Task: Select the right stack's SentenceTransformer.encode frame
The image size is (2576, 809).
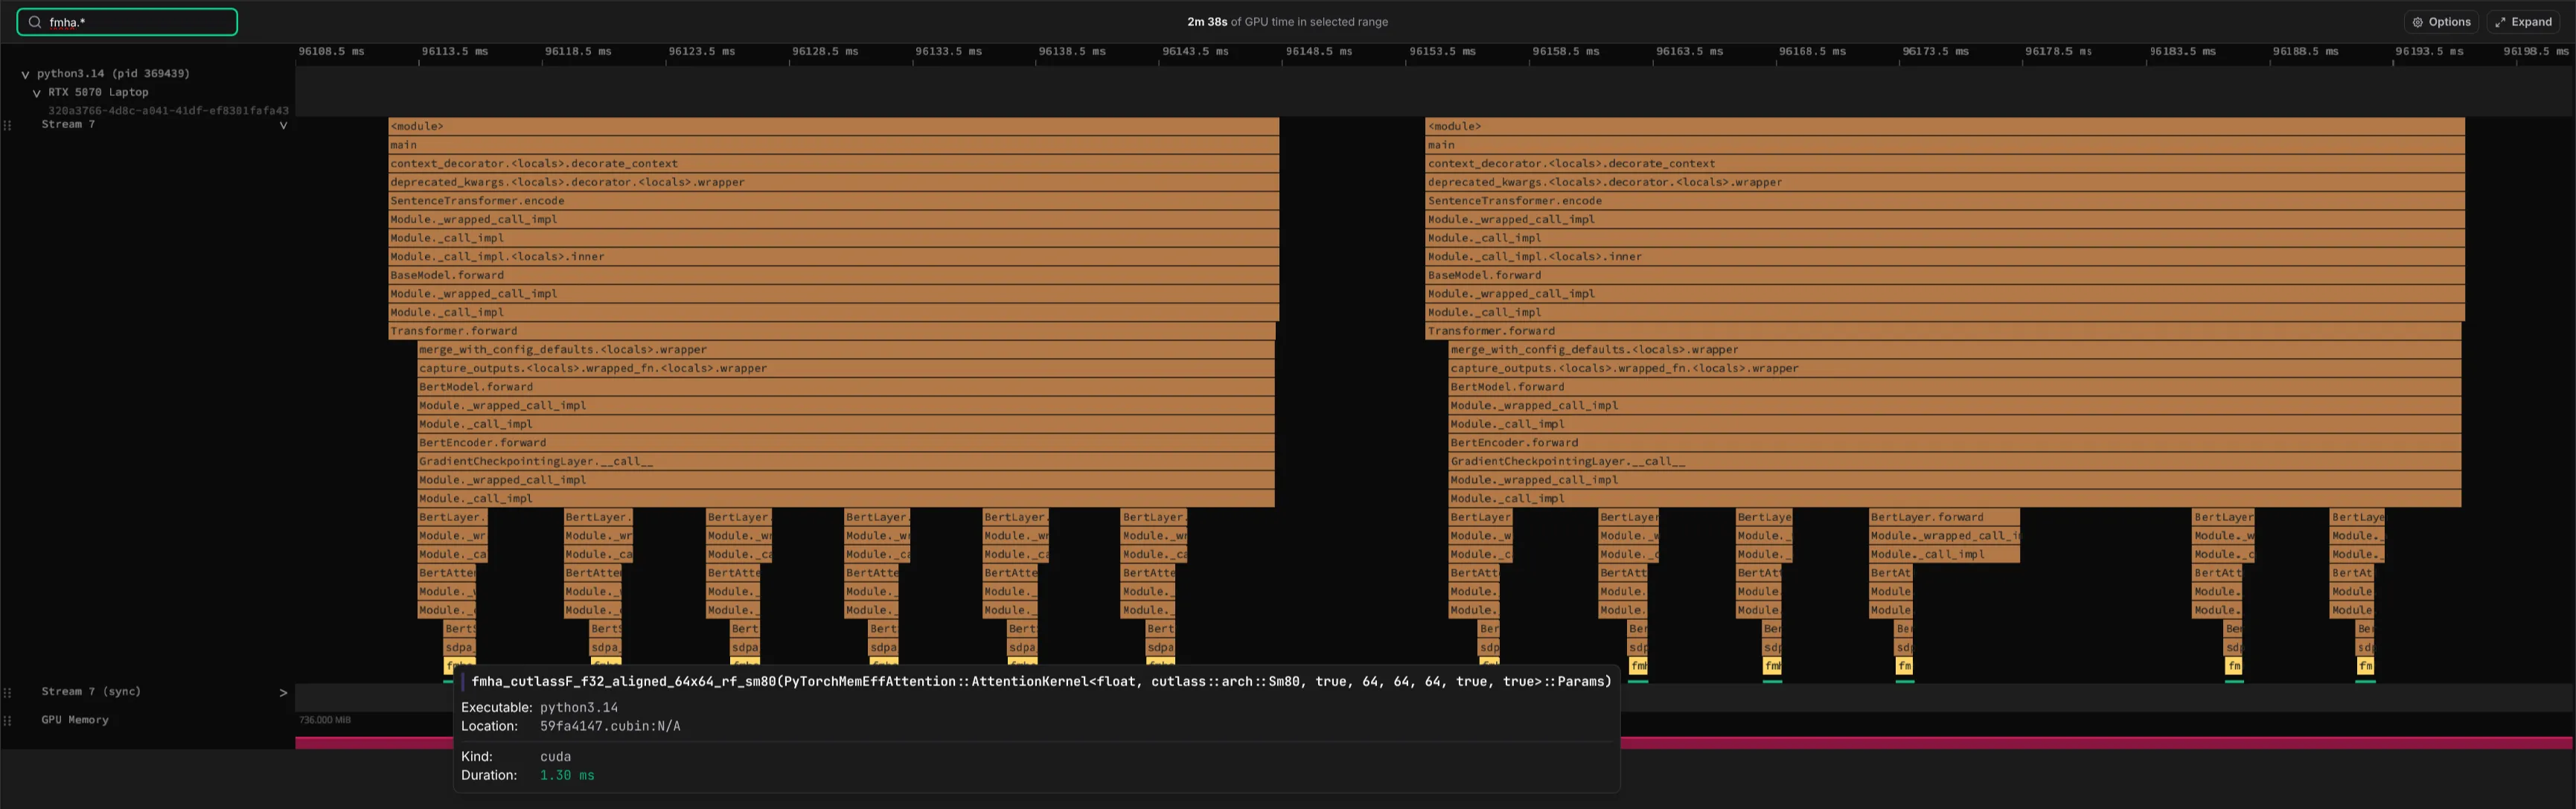Action: pyautogui.click(x=1944, y=201)
